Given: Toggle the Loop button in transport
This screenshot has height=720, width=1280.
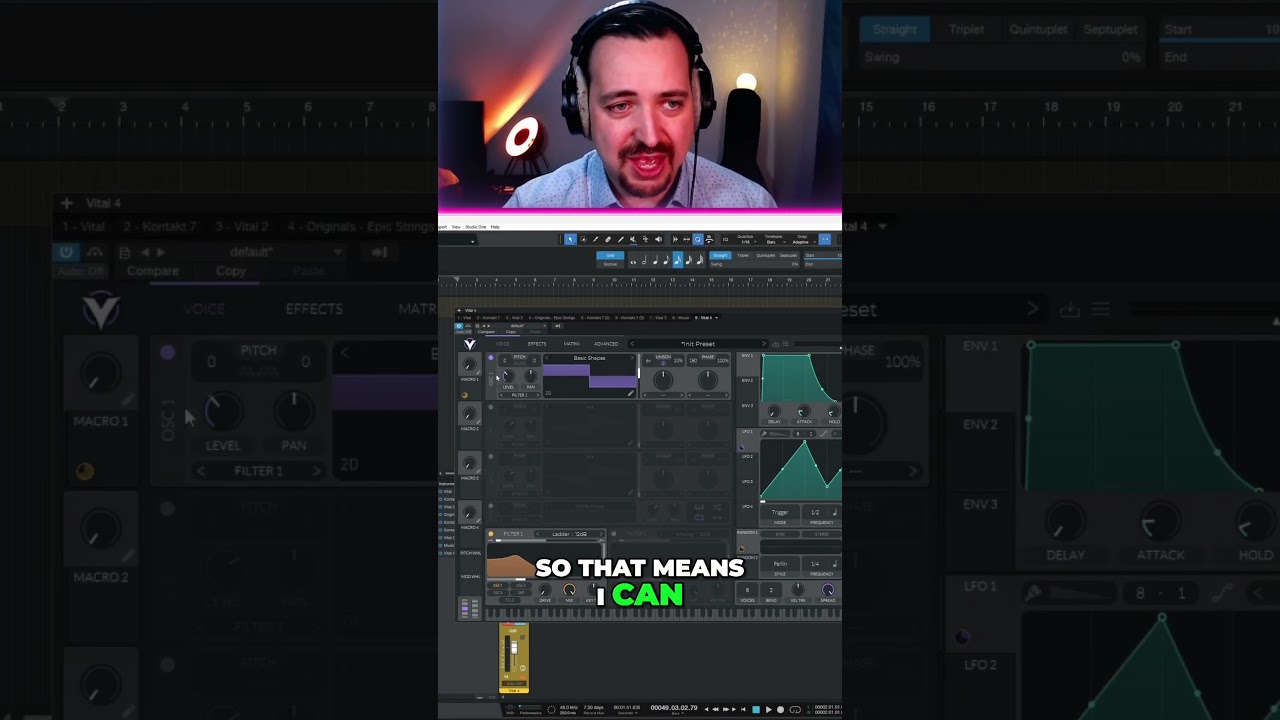Looking at the screenshot, I should (x=795, y=709).
